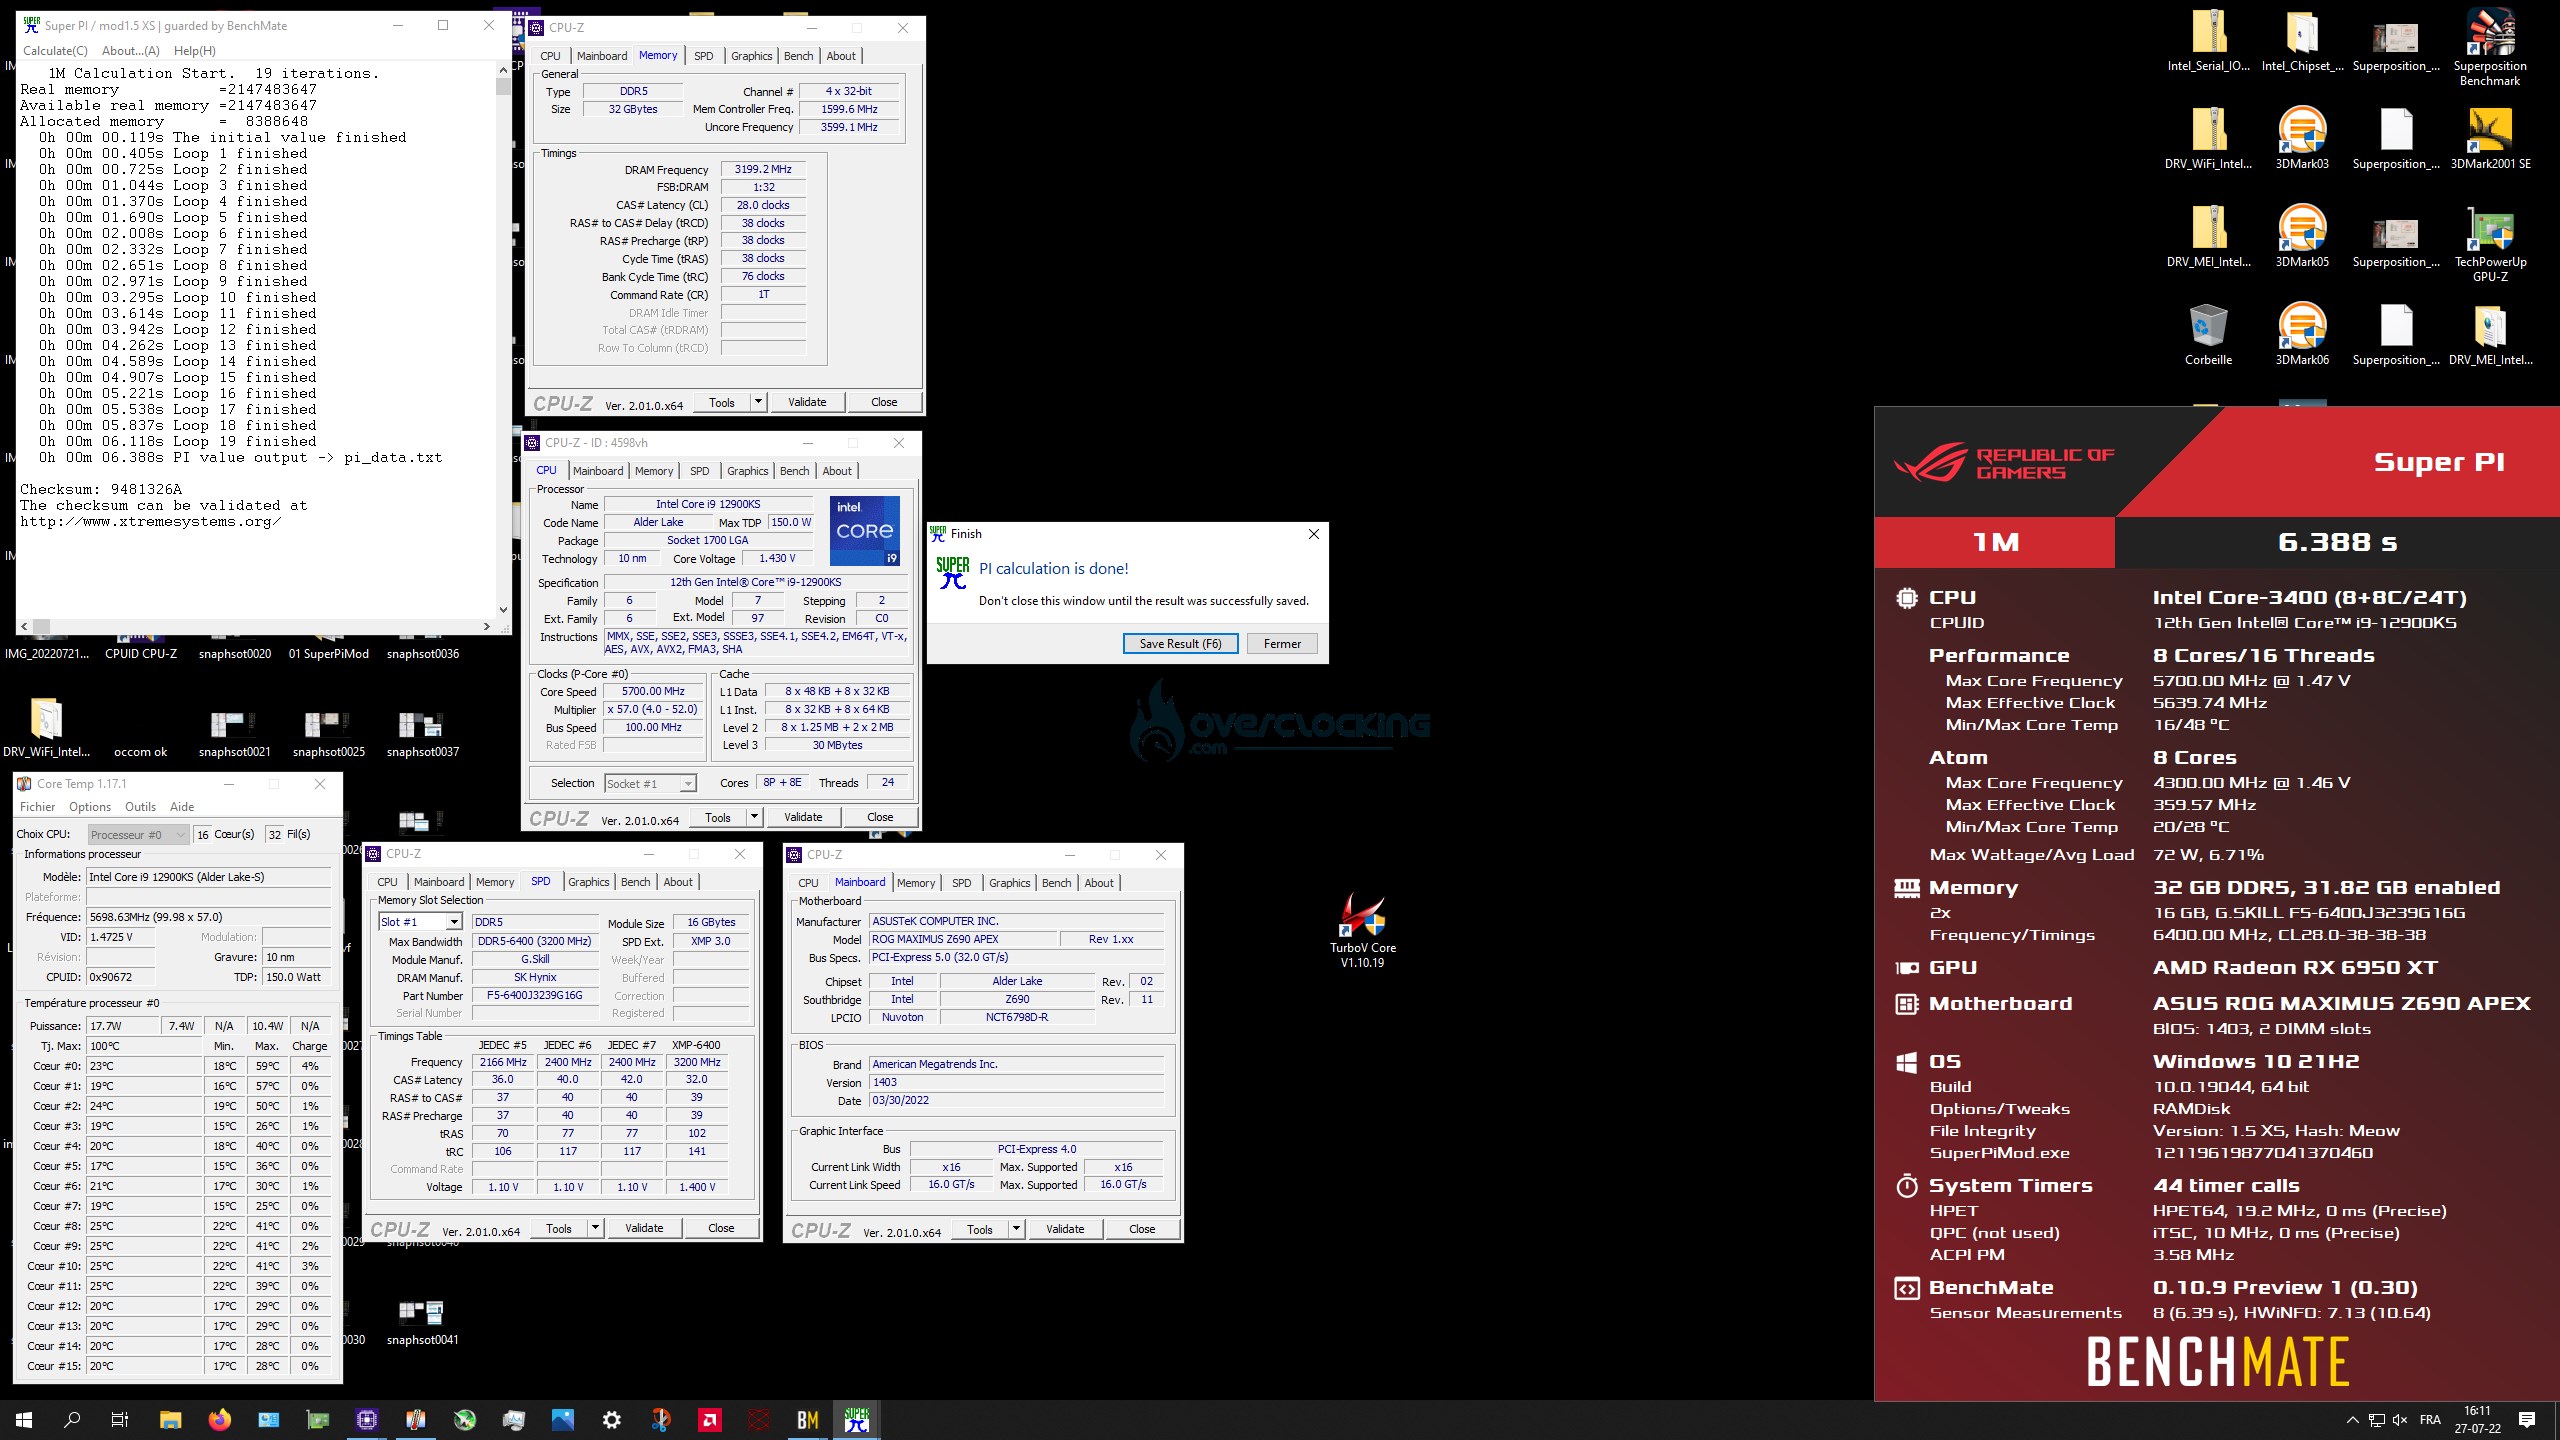Click the Core Speed 5700.00 MHz field
The height and width of the screenshot is (1440, 2560).
pos(654,691)
